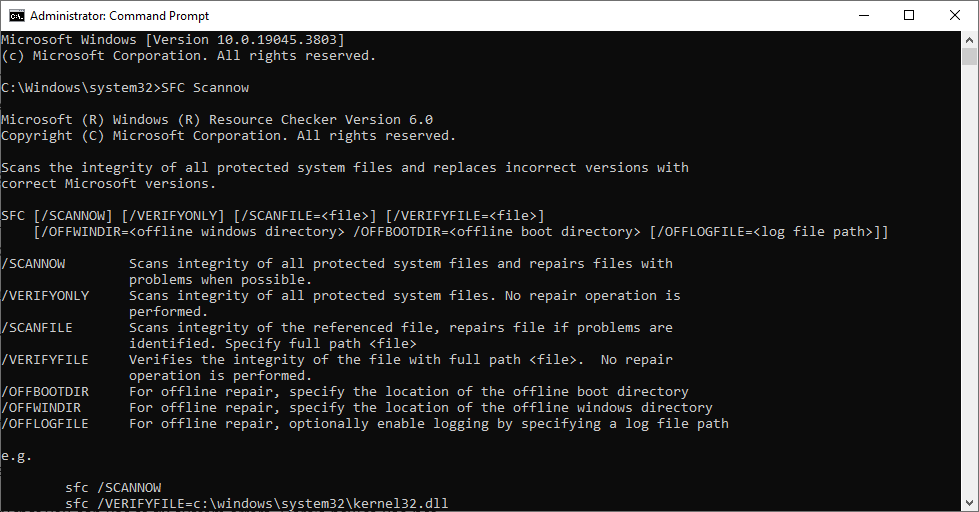
Task: Click the /OFFLOGFILE option in the list
Action: 45,424
